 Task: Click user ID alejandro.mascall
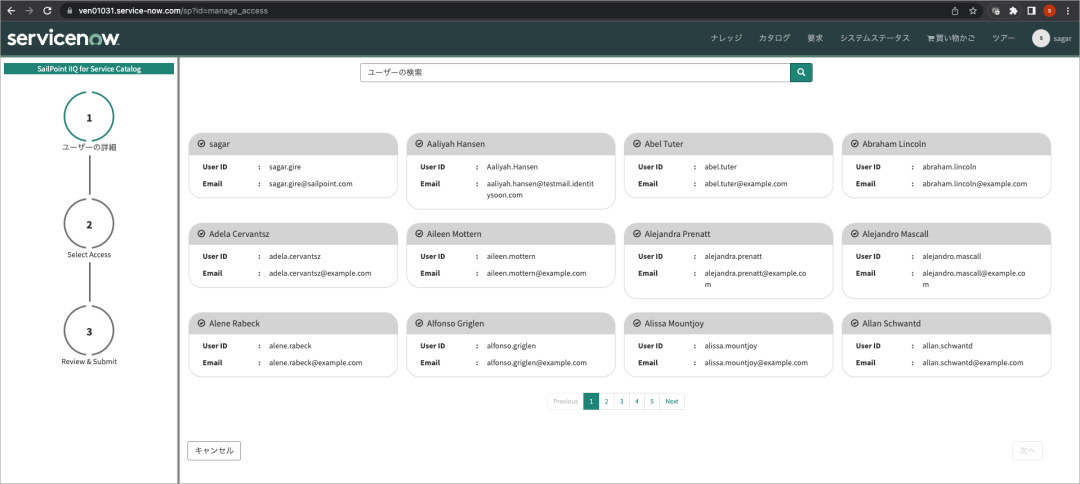[952, 256]
